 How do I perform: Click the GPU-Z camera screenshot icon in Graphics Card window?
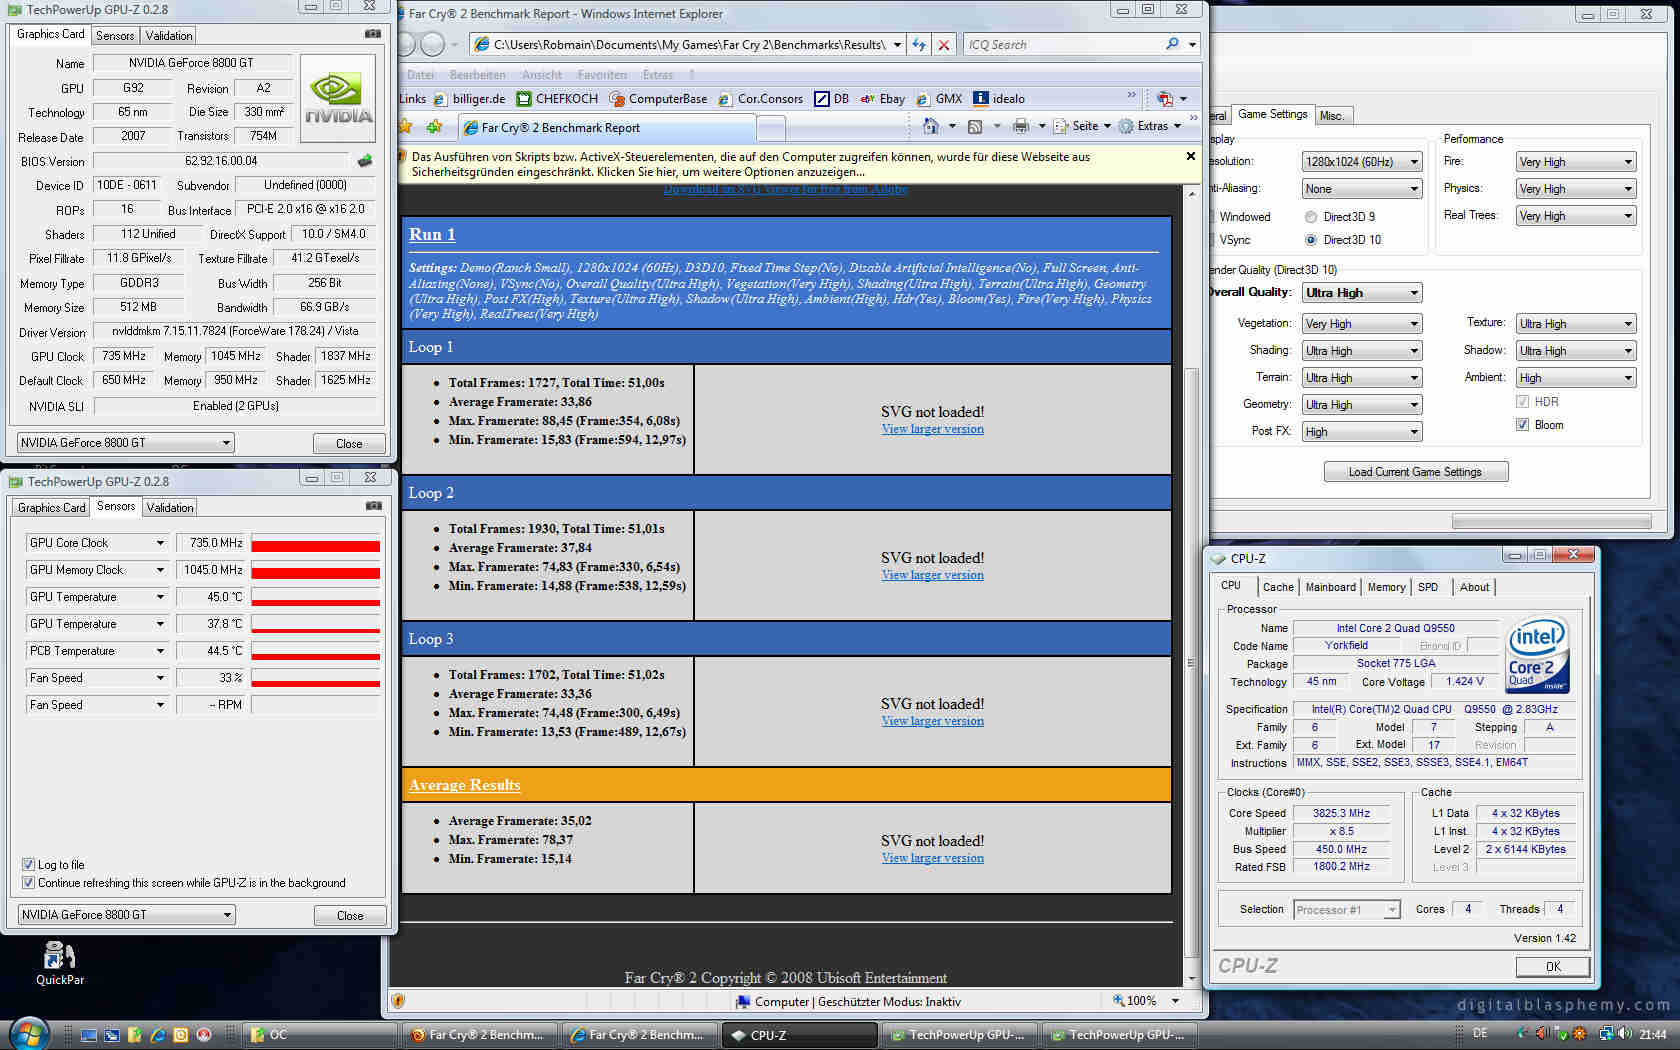tap(373, 34)
